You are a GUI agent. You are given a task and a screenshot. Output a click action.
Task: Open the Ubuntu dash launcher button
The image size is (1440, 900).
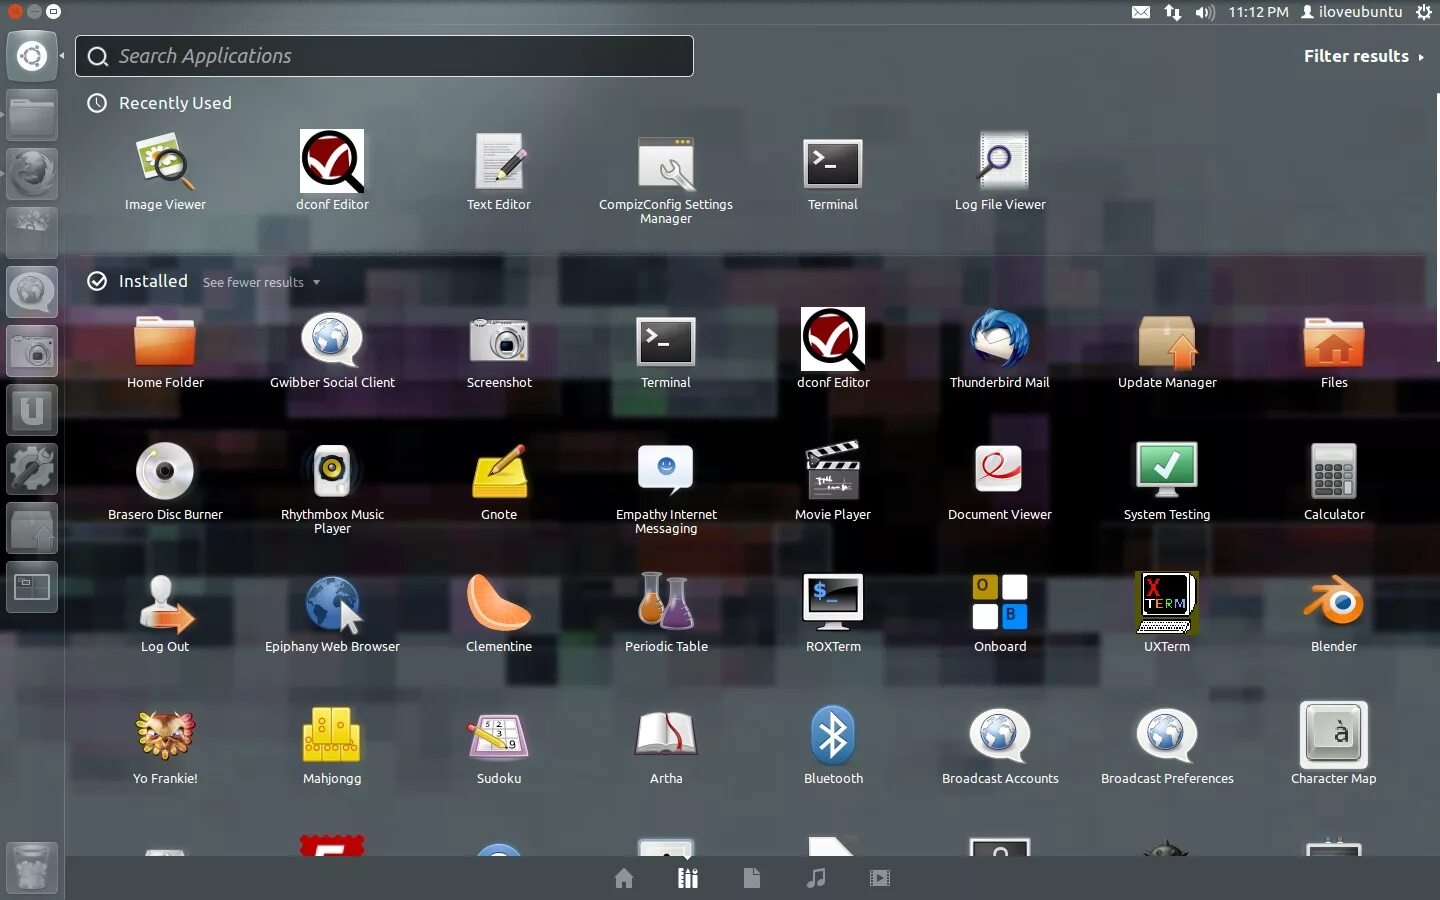[32, 56]
